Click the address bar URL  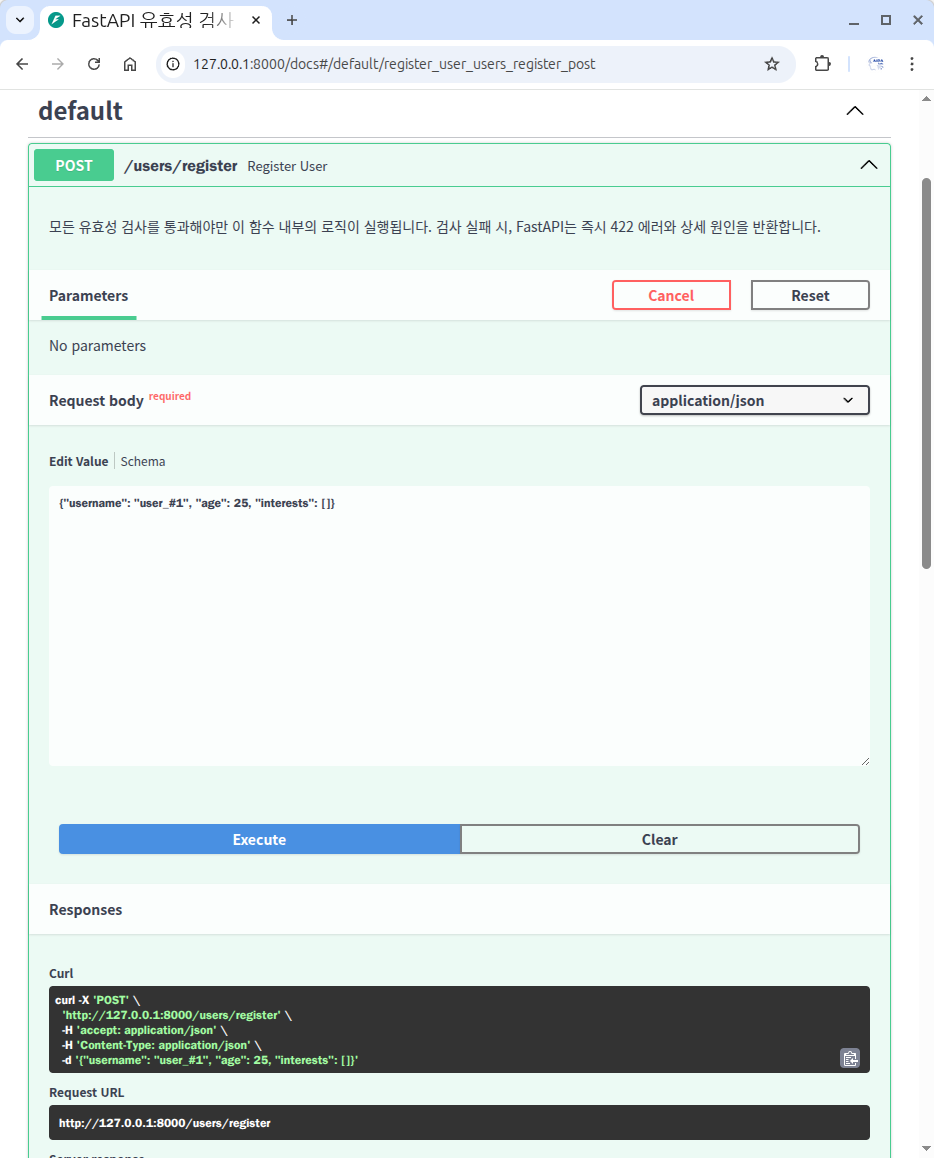click(394, 64)
